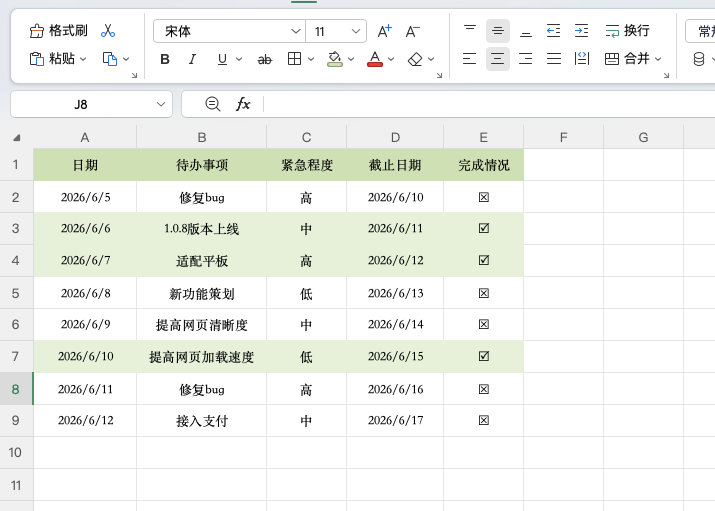Toggle bold formatting

165,59
